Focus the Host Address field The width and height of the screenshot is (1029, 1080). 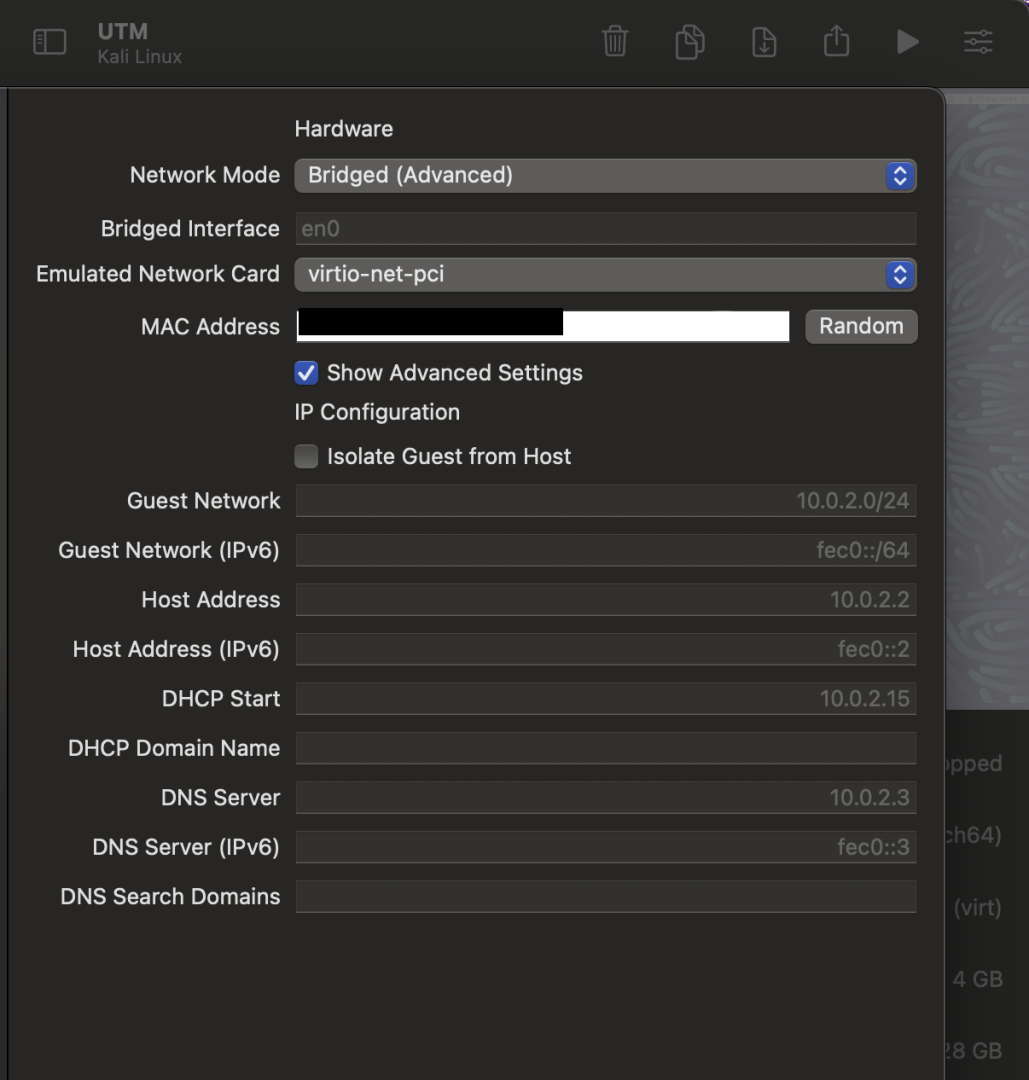(605, 600)
